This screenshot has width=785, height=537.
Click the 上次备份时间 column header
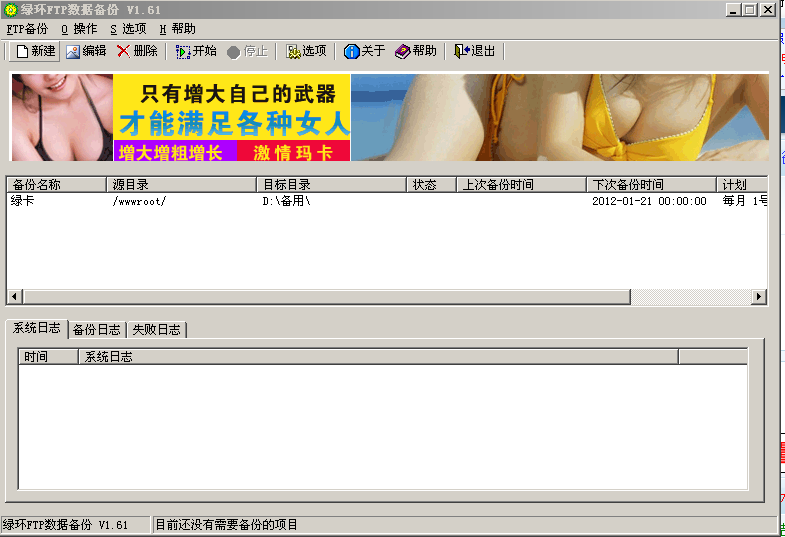tap(521, 185)
